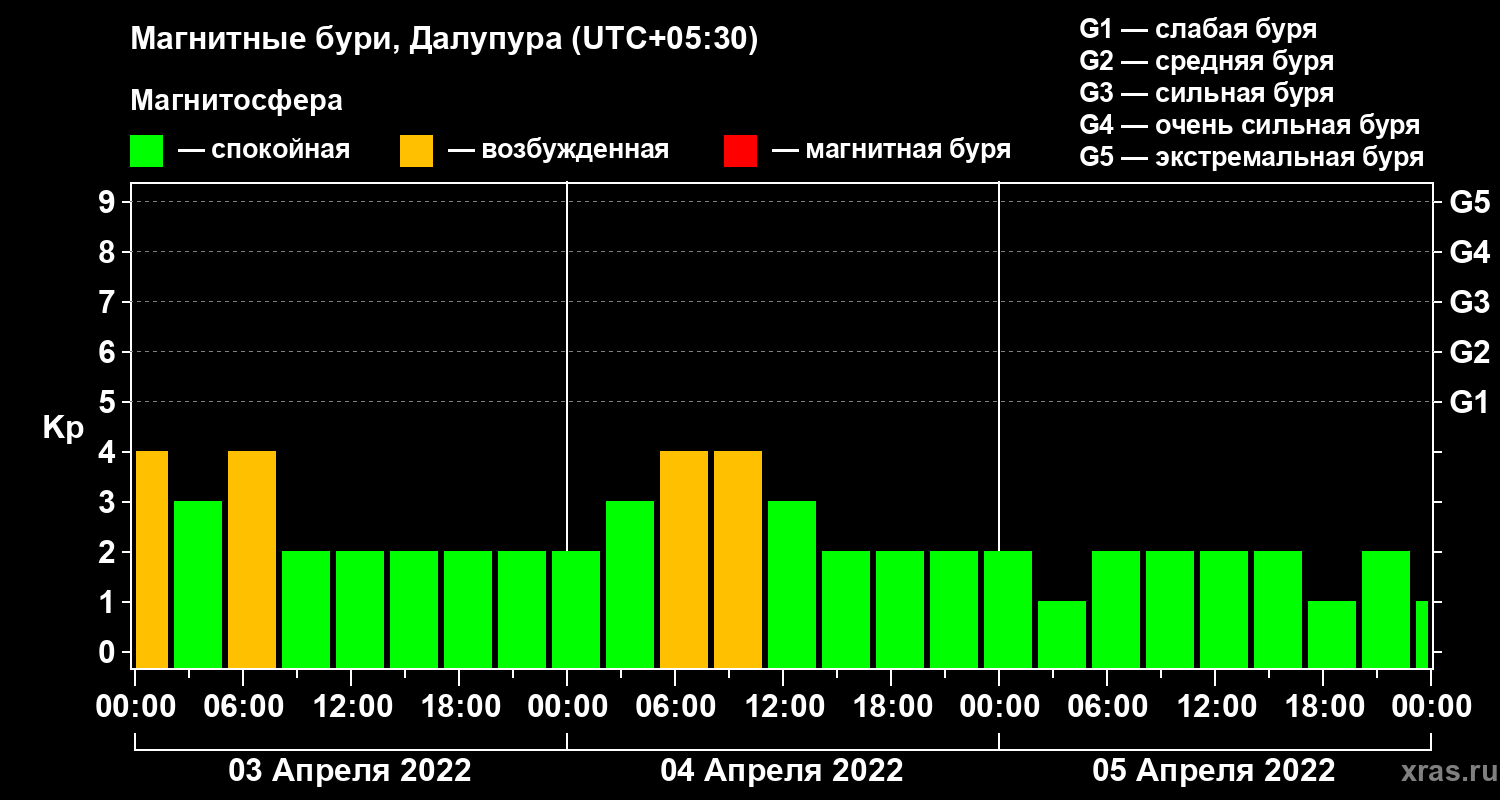The height and width of the screenshot is (800, 1500).
Task: Click the green Kp 3 bar above 12:00 on 04 Апреля
Action: tap(792, 584)
